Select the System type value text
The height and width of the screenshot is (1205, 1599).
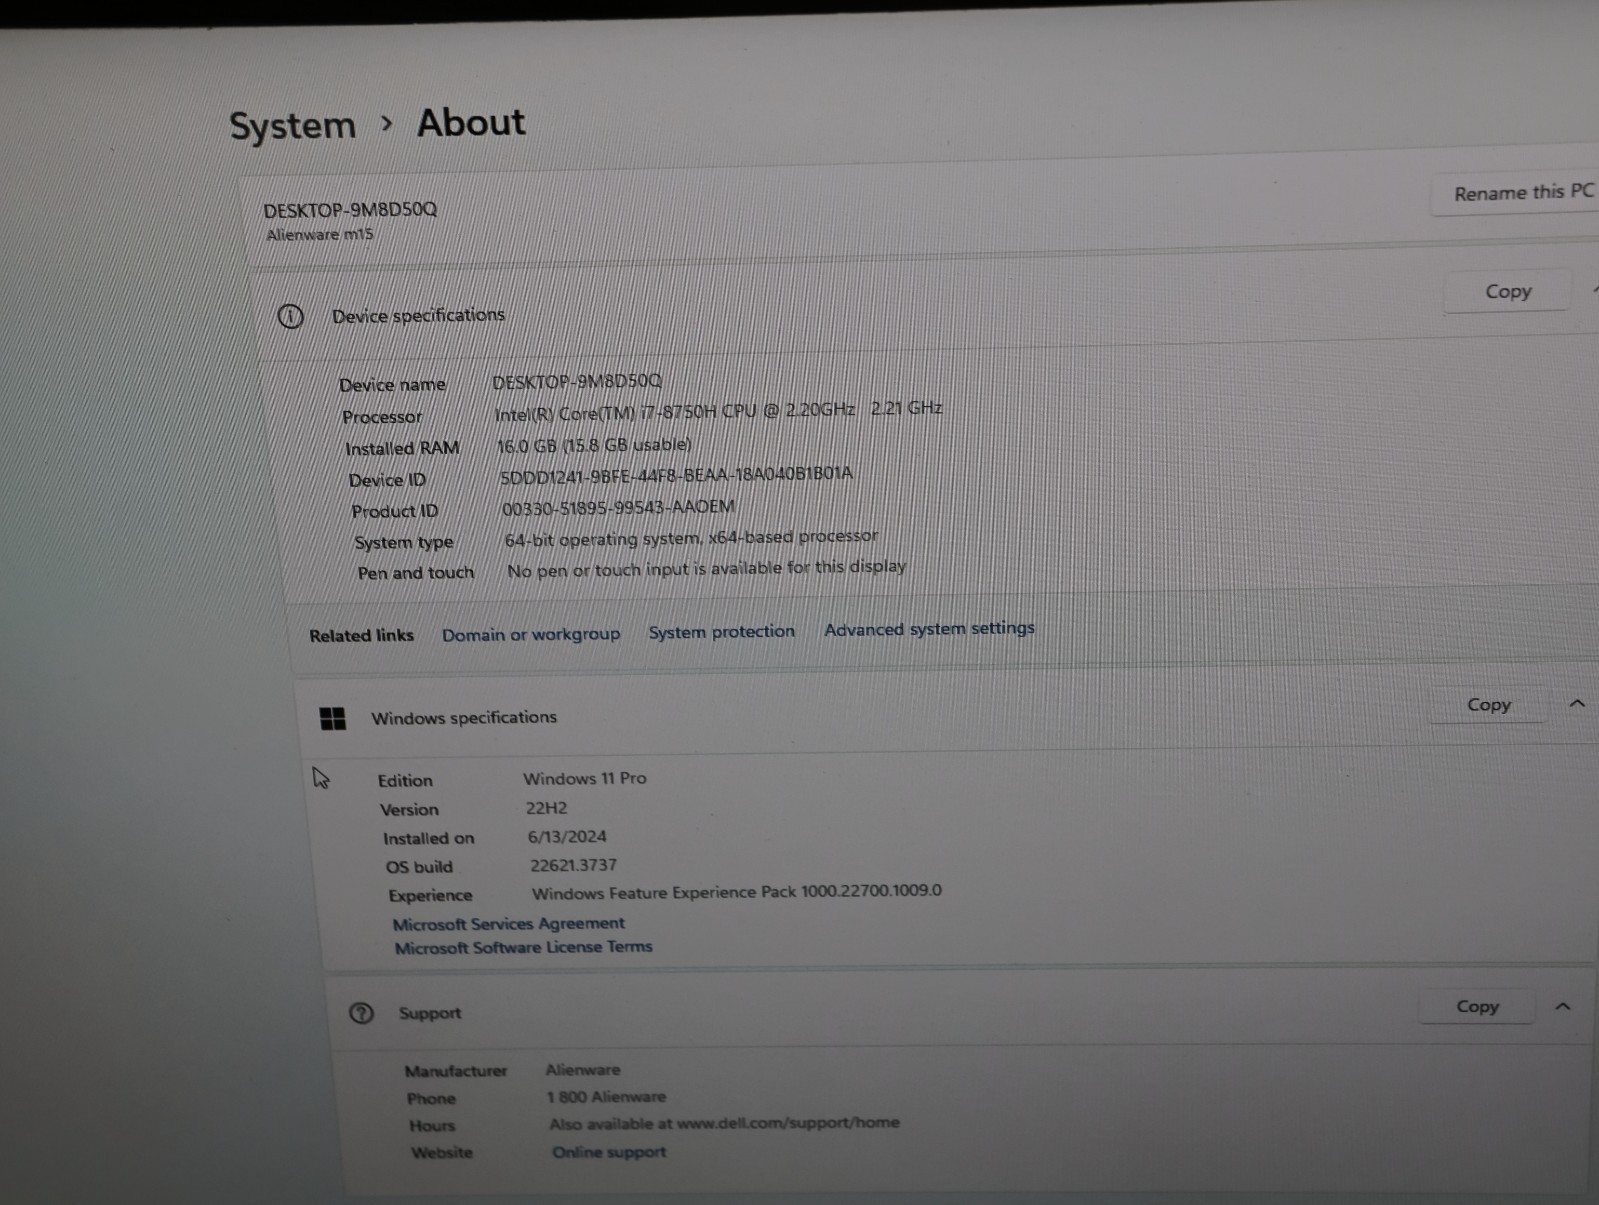click(691, 538)
